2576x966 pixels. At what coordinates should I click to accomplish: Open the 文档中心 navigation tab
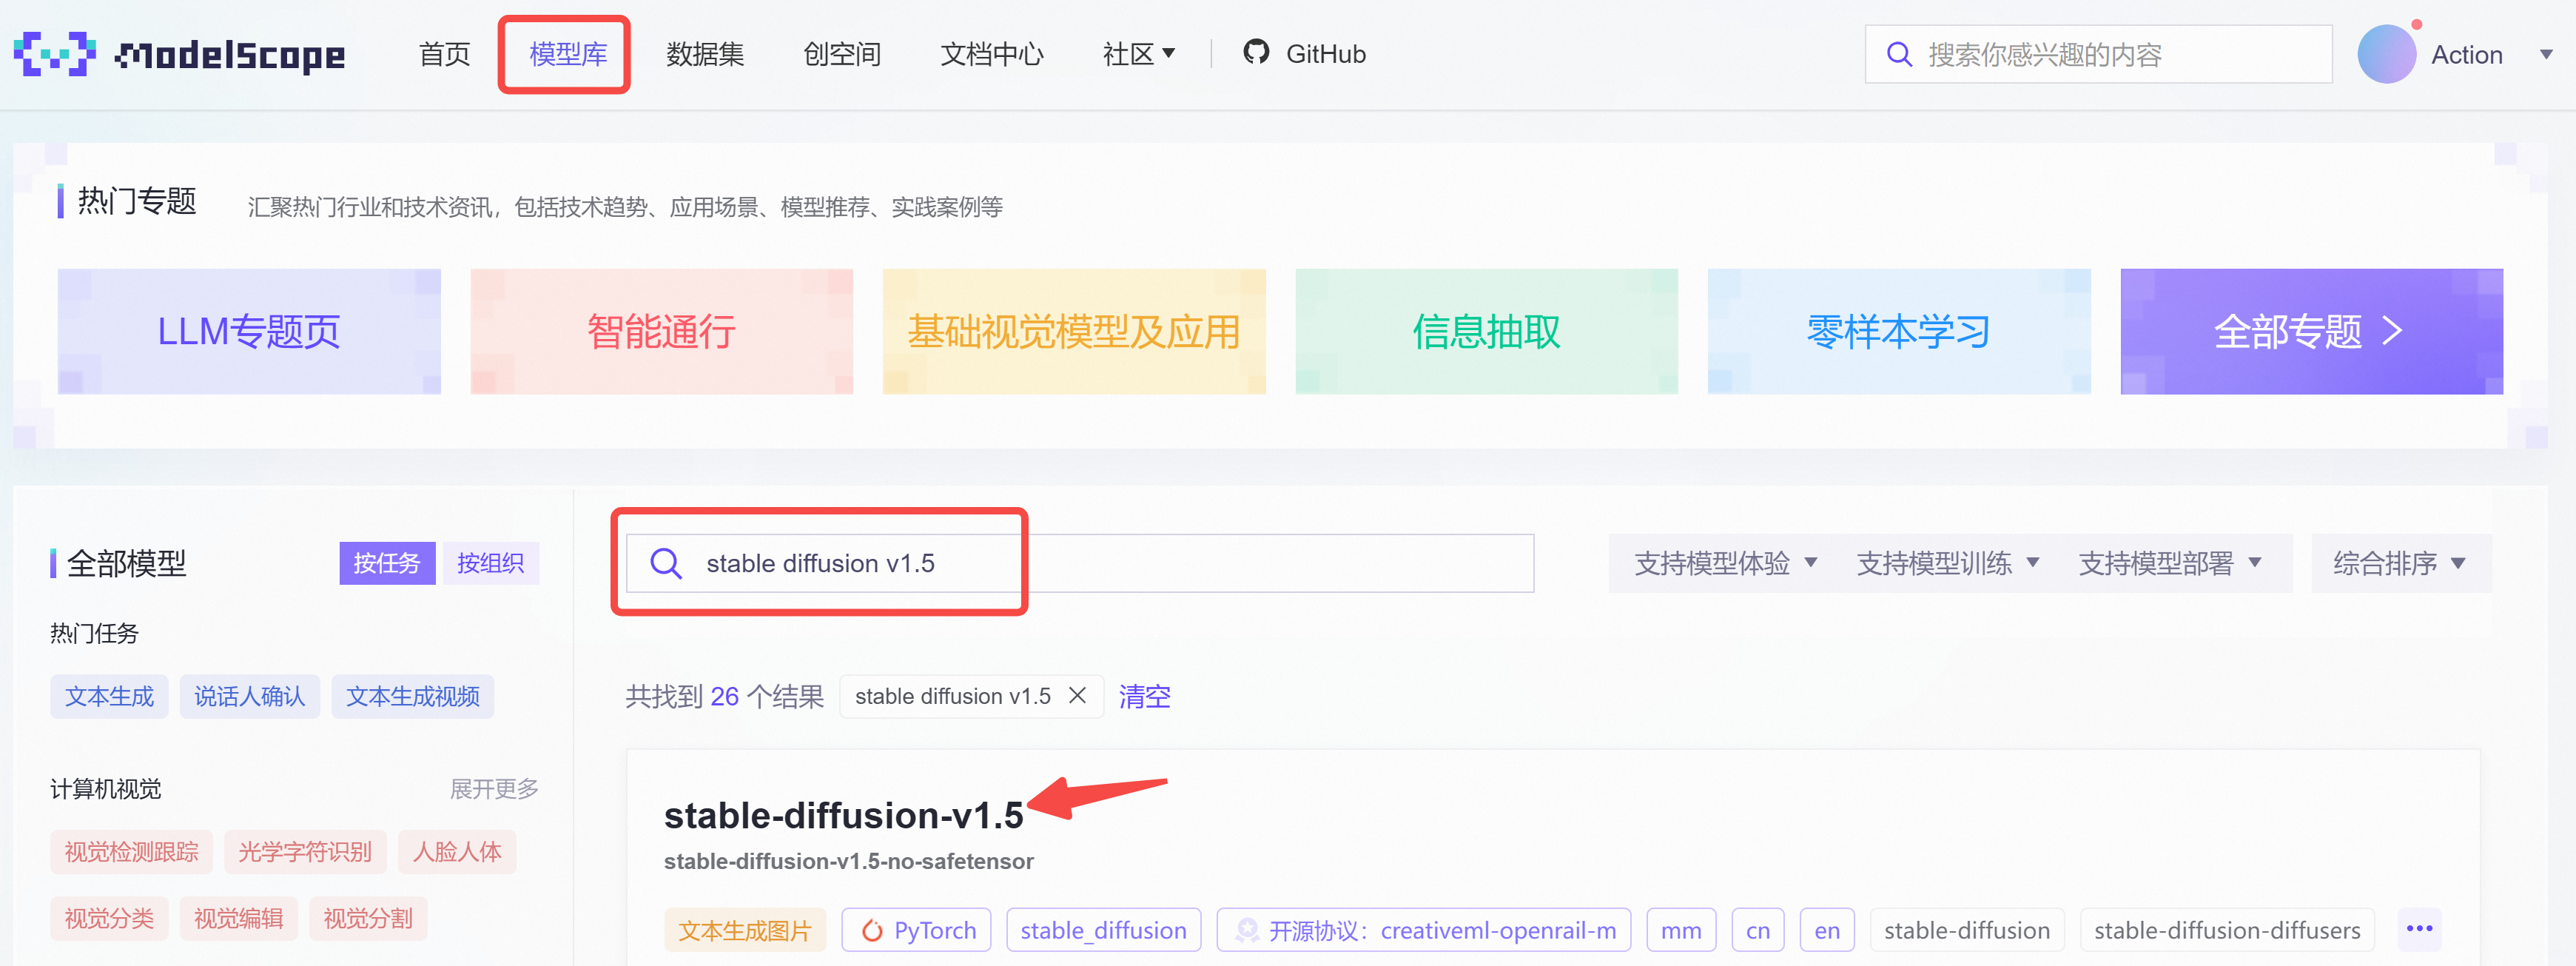click(991, 54)
